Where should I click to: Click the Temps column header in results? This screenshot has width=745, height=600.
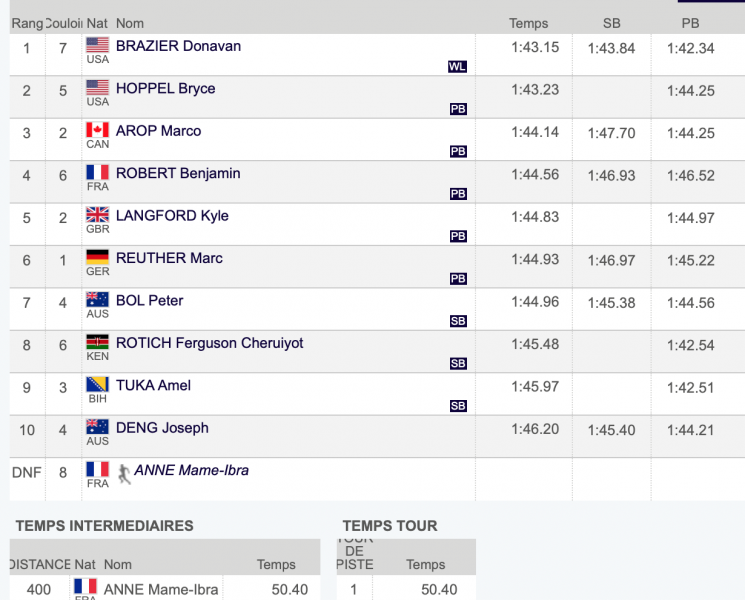(x=528, y=23)
